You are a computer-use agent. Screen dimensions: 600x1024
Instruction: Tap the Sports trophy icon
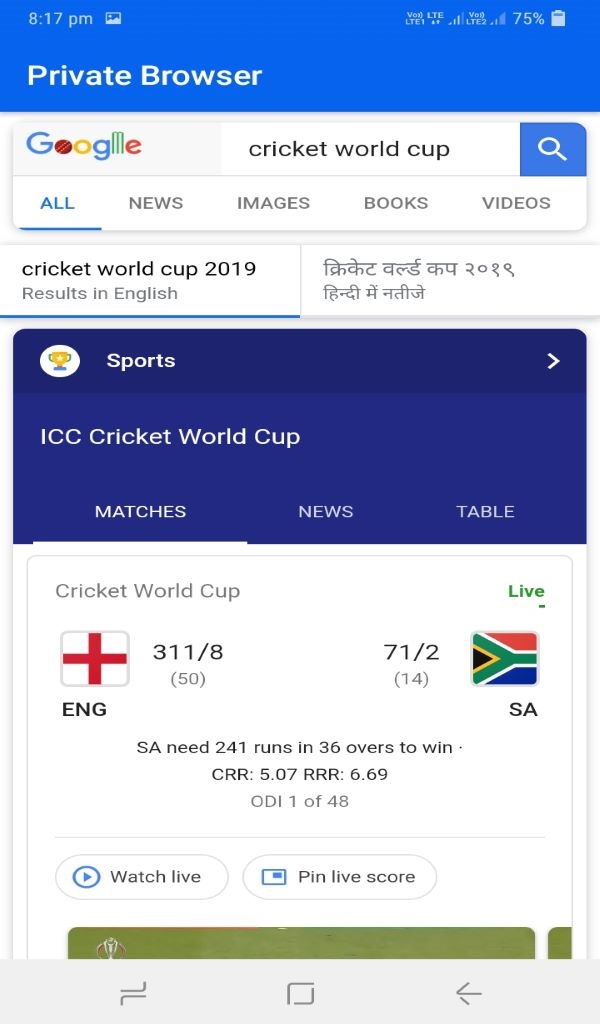[x=60, y=360]
